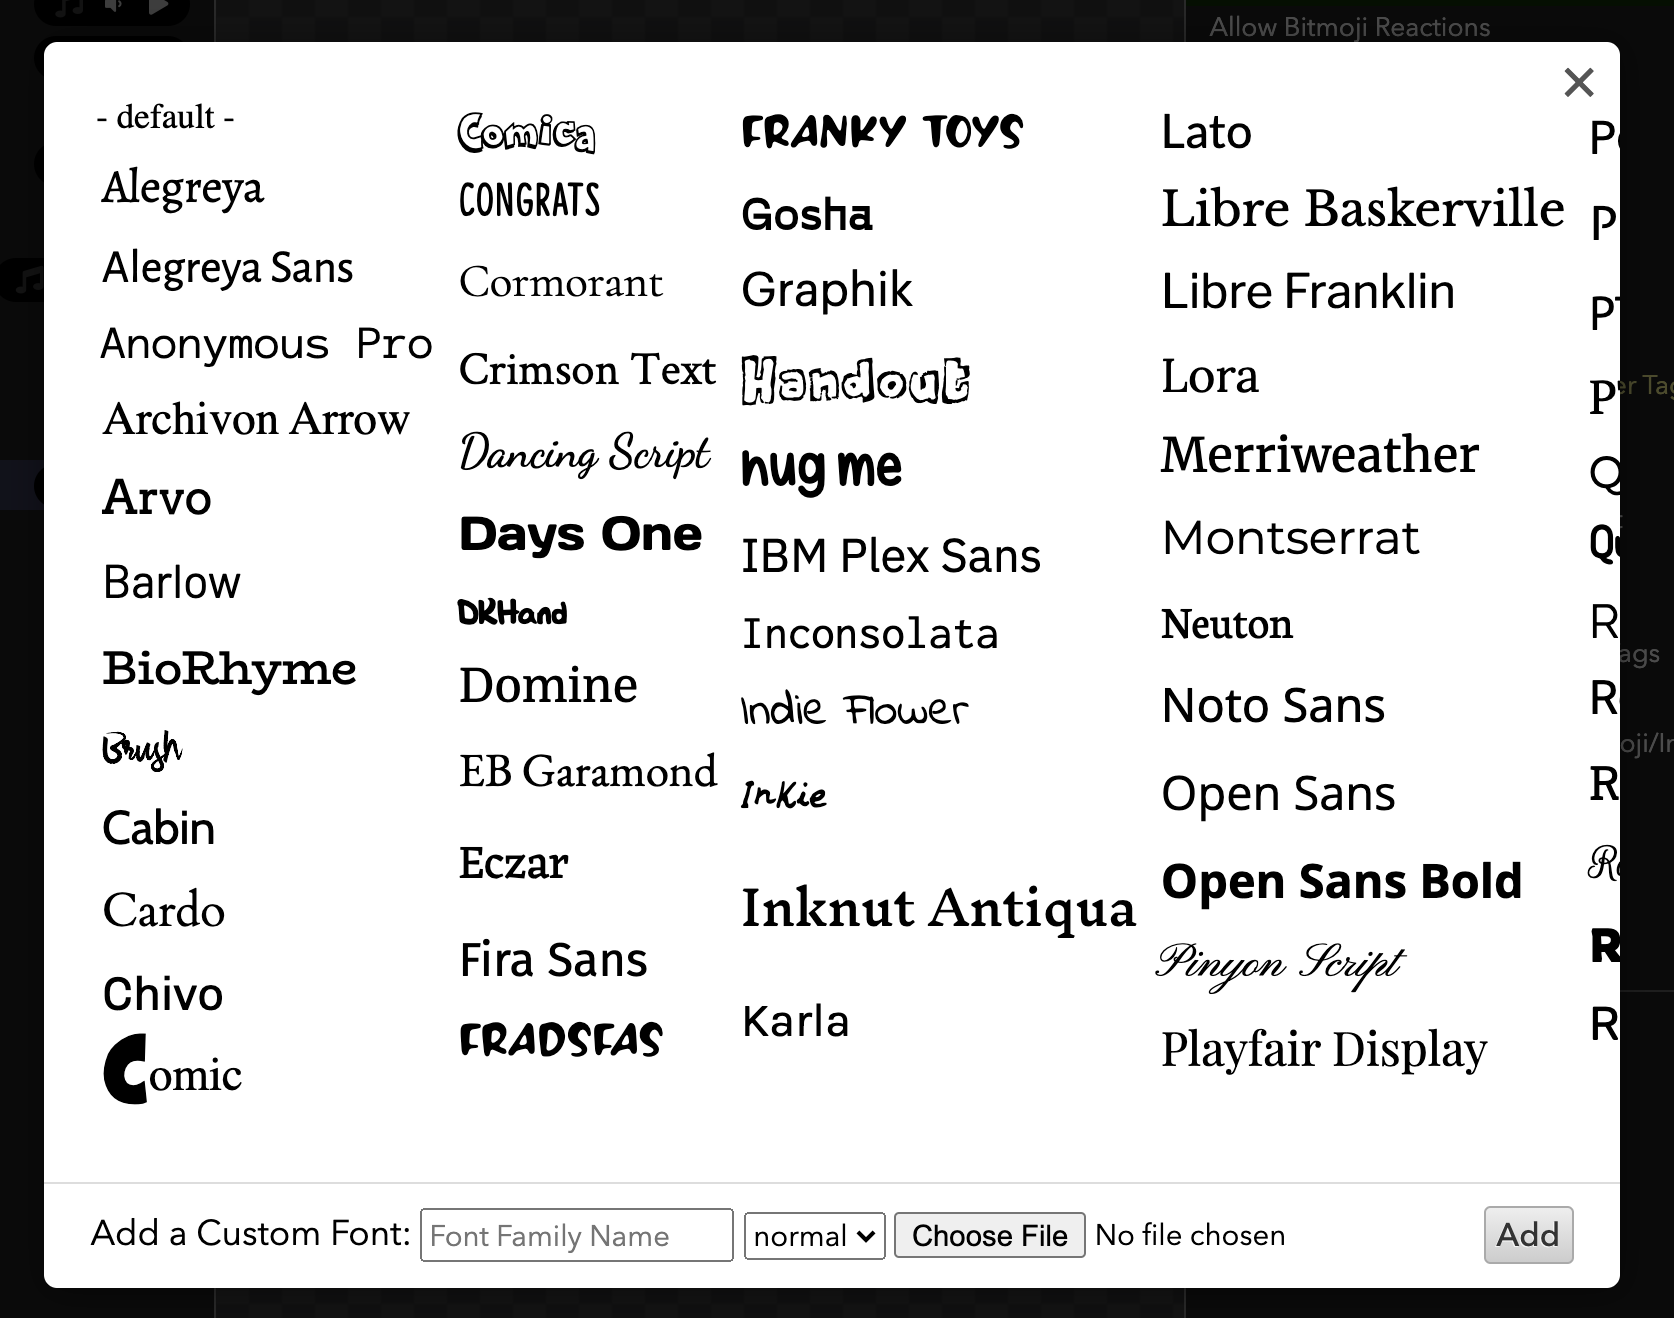Choose the FRADSFAS font

(560, 1040)
